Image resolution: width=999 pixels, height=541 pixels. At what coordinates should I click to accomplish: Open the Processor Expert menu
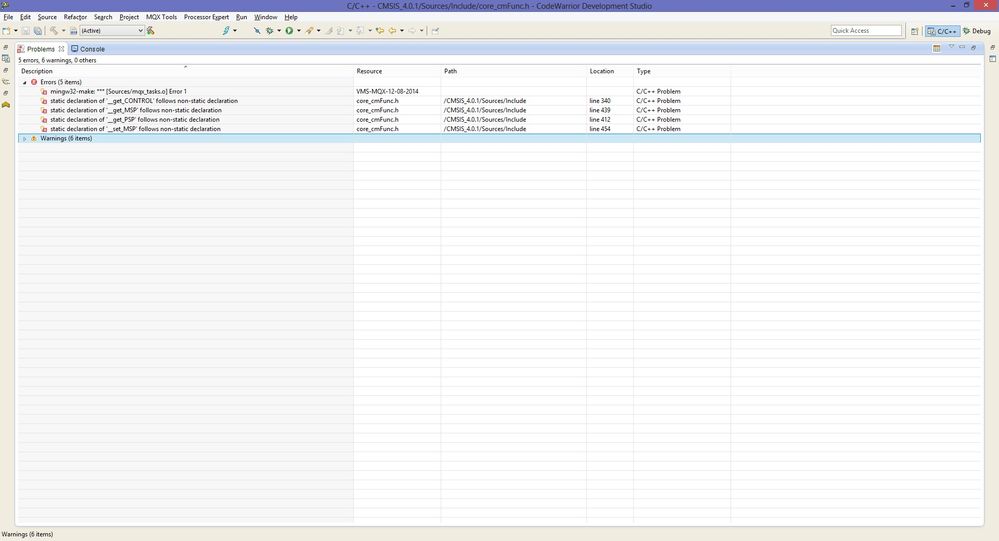pyautogui.click(x=206, y=17)
